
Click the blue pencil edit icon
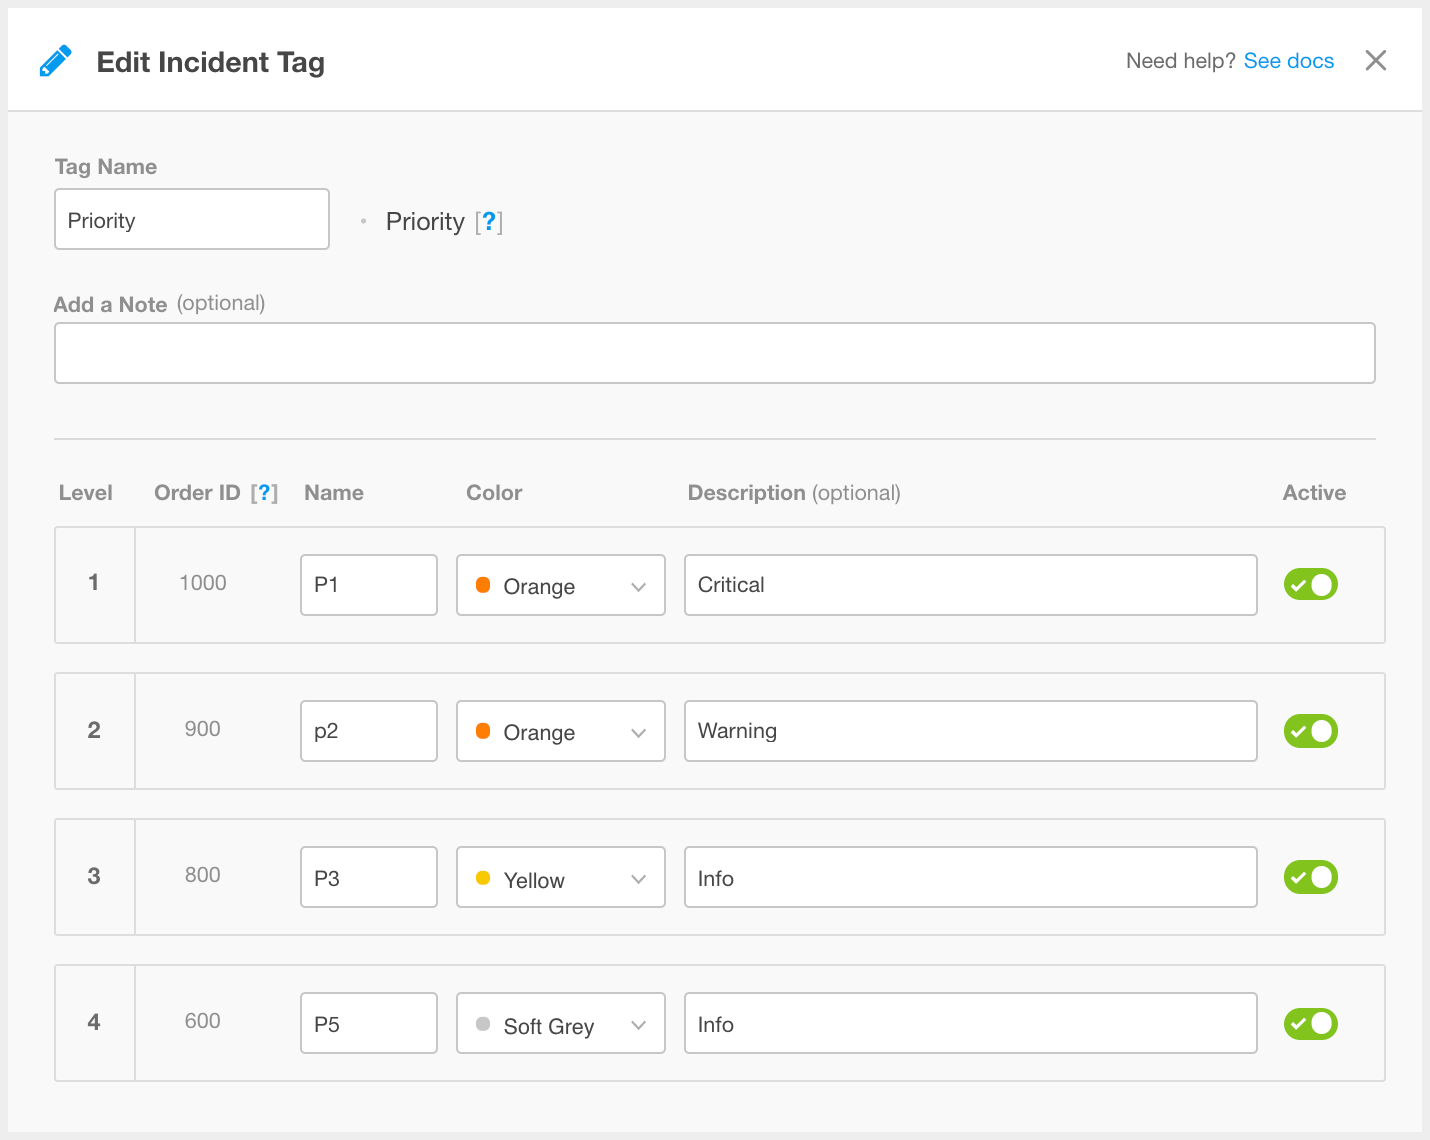coord(56,61)
